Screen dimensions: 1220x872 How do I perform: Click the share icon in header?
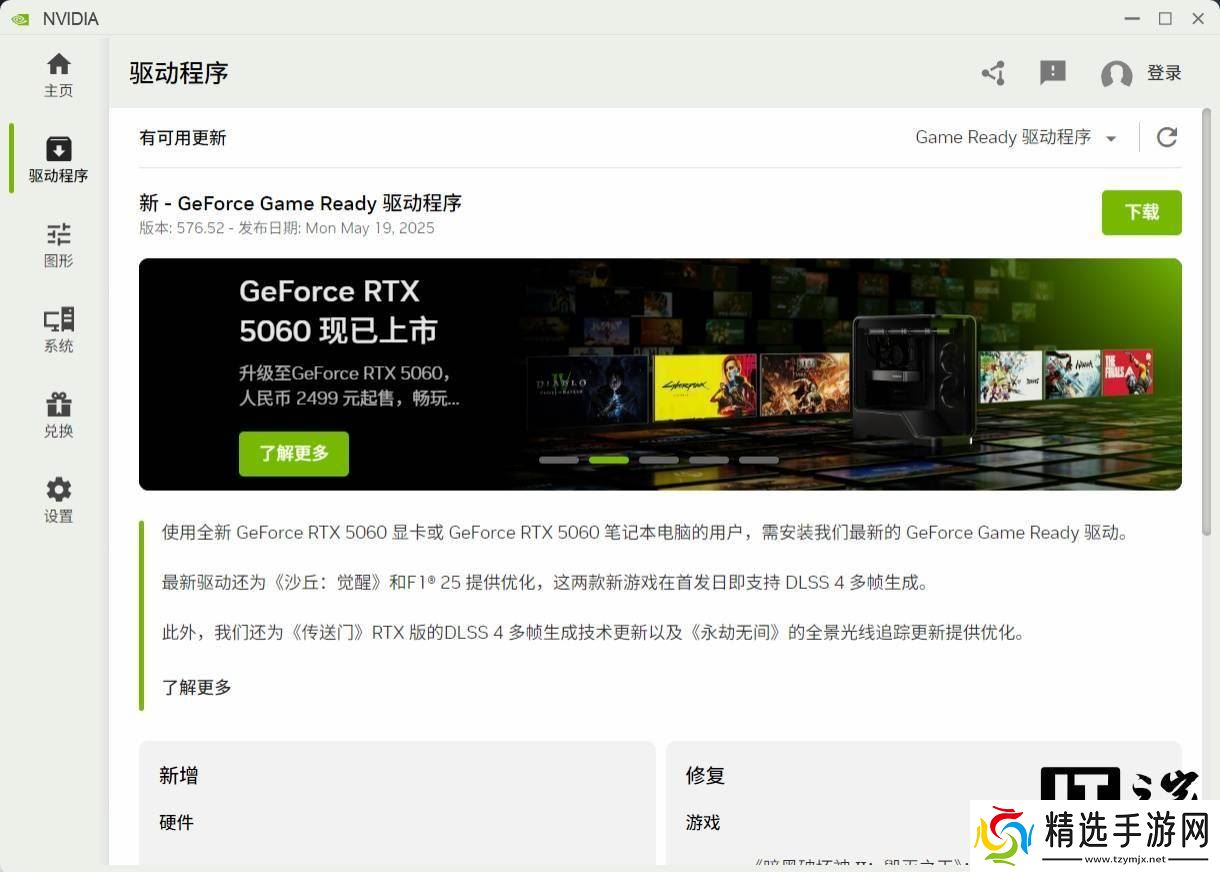[993, 73]
